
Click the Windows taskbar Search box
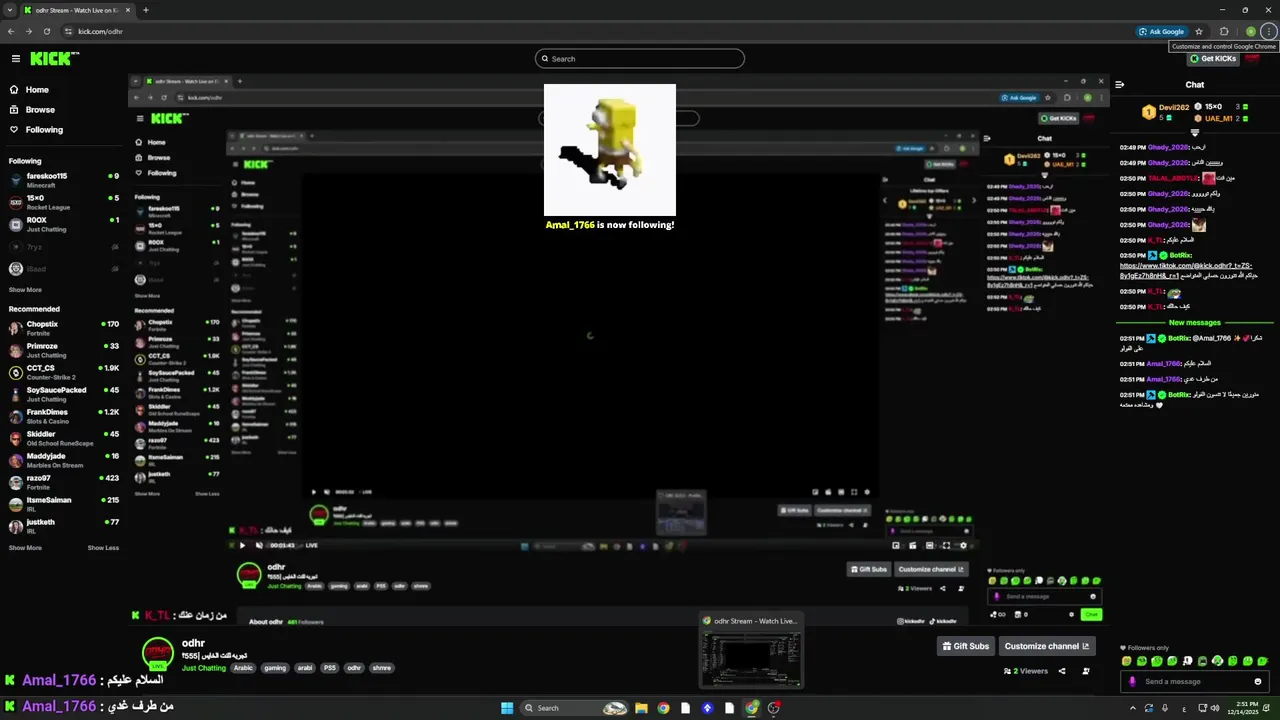coord(574,708)
